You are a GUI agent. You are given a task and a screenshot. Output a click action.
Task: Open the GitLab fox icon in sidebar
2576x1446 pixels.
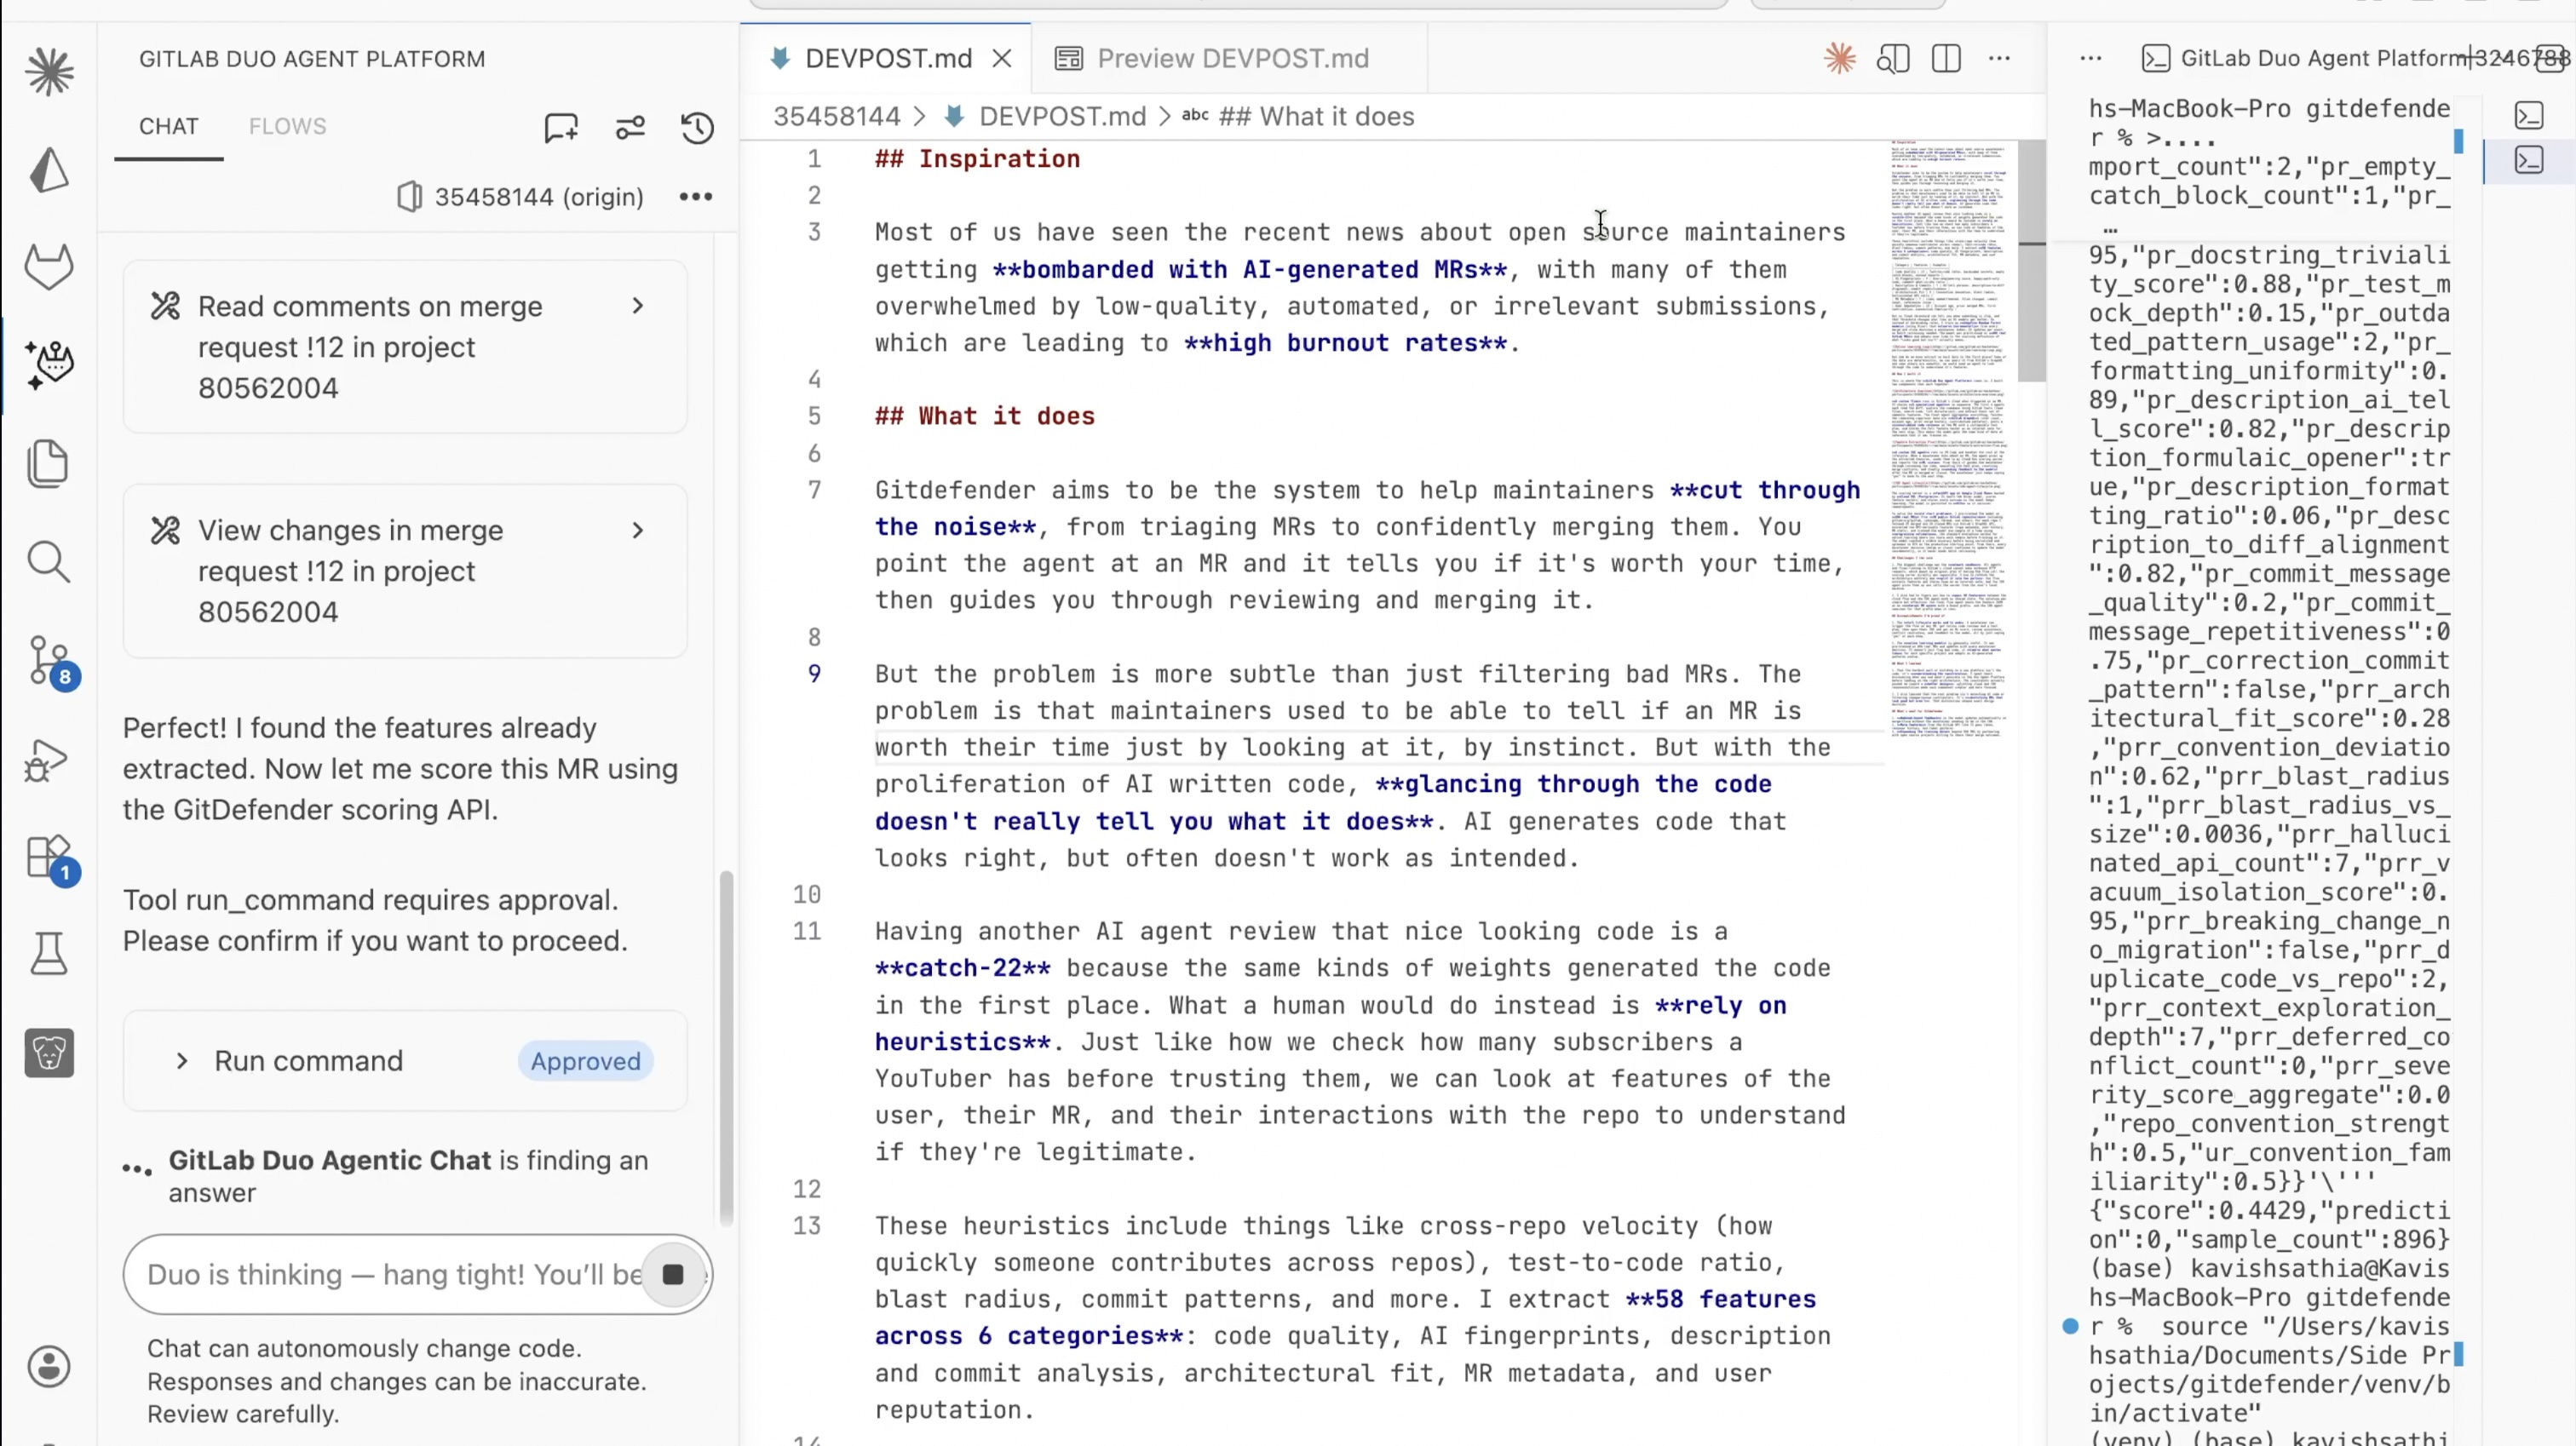point(49,267)
